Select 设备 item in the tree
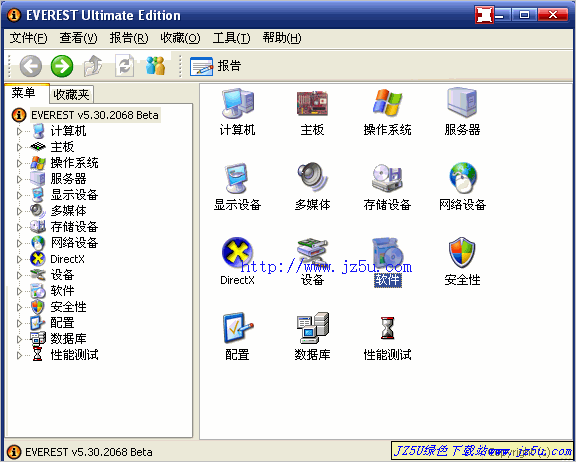This screenshot has height=462, width=576. point(62,275)
